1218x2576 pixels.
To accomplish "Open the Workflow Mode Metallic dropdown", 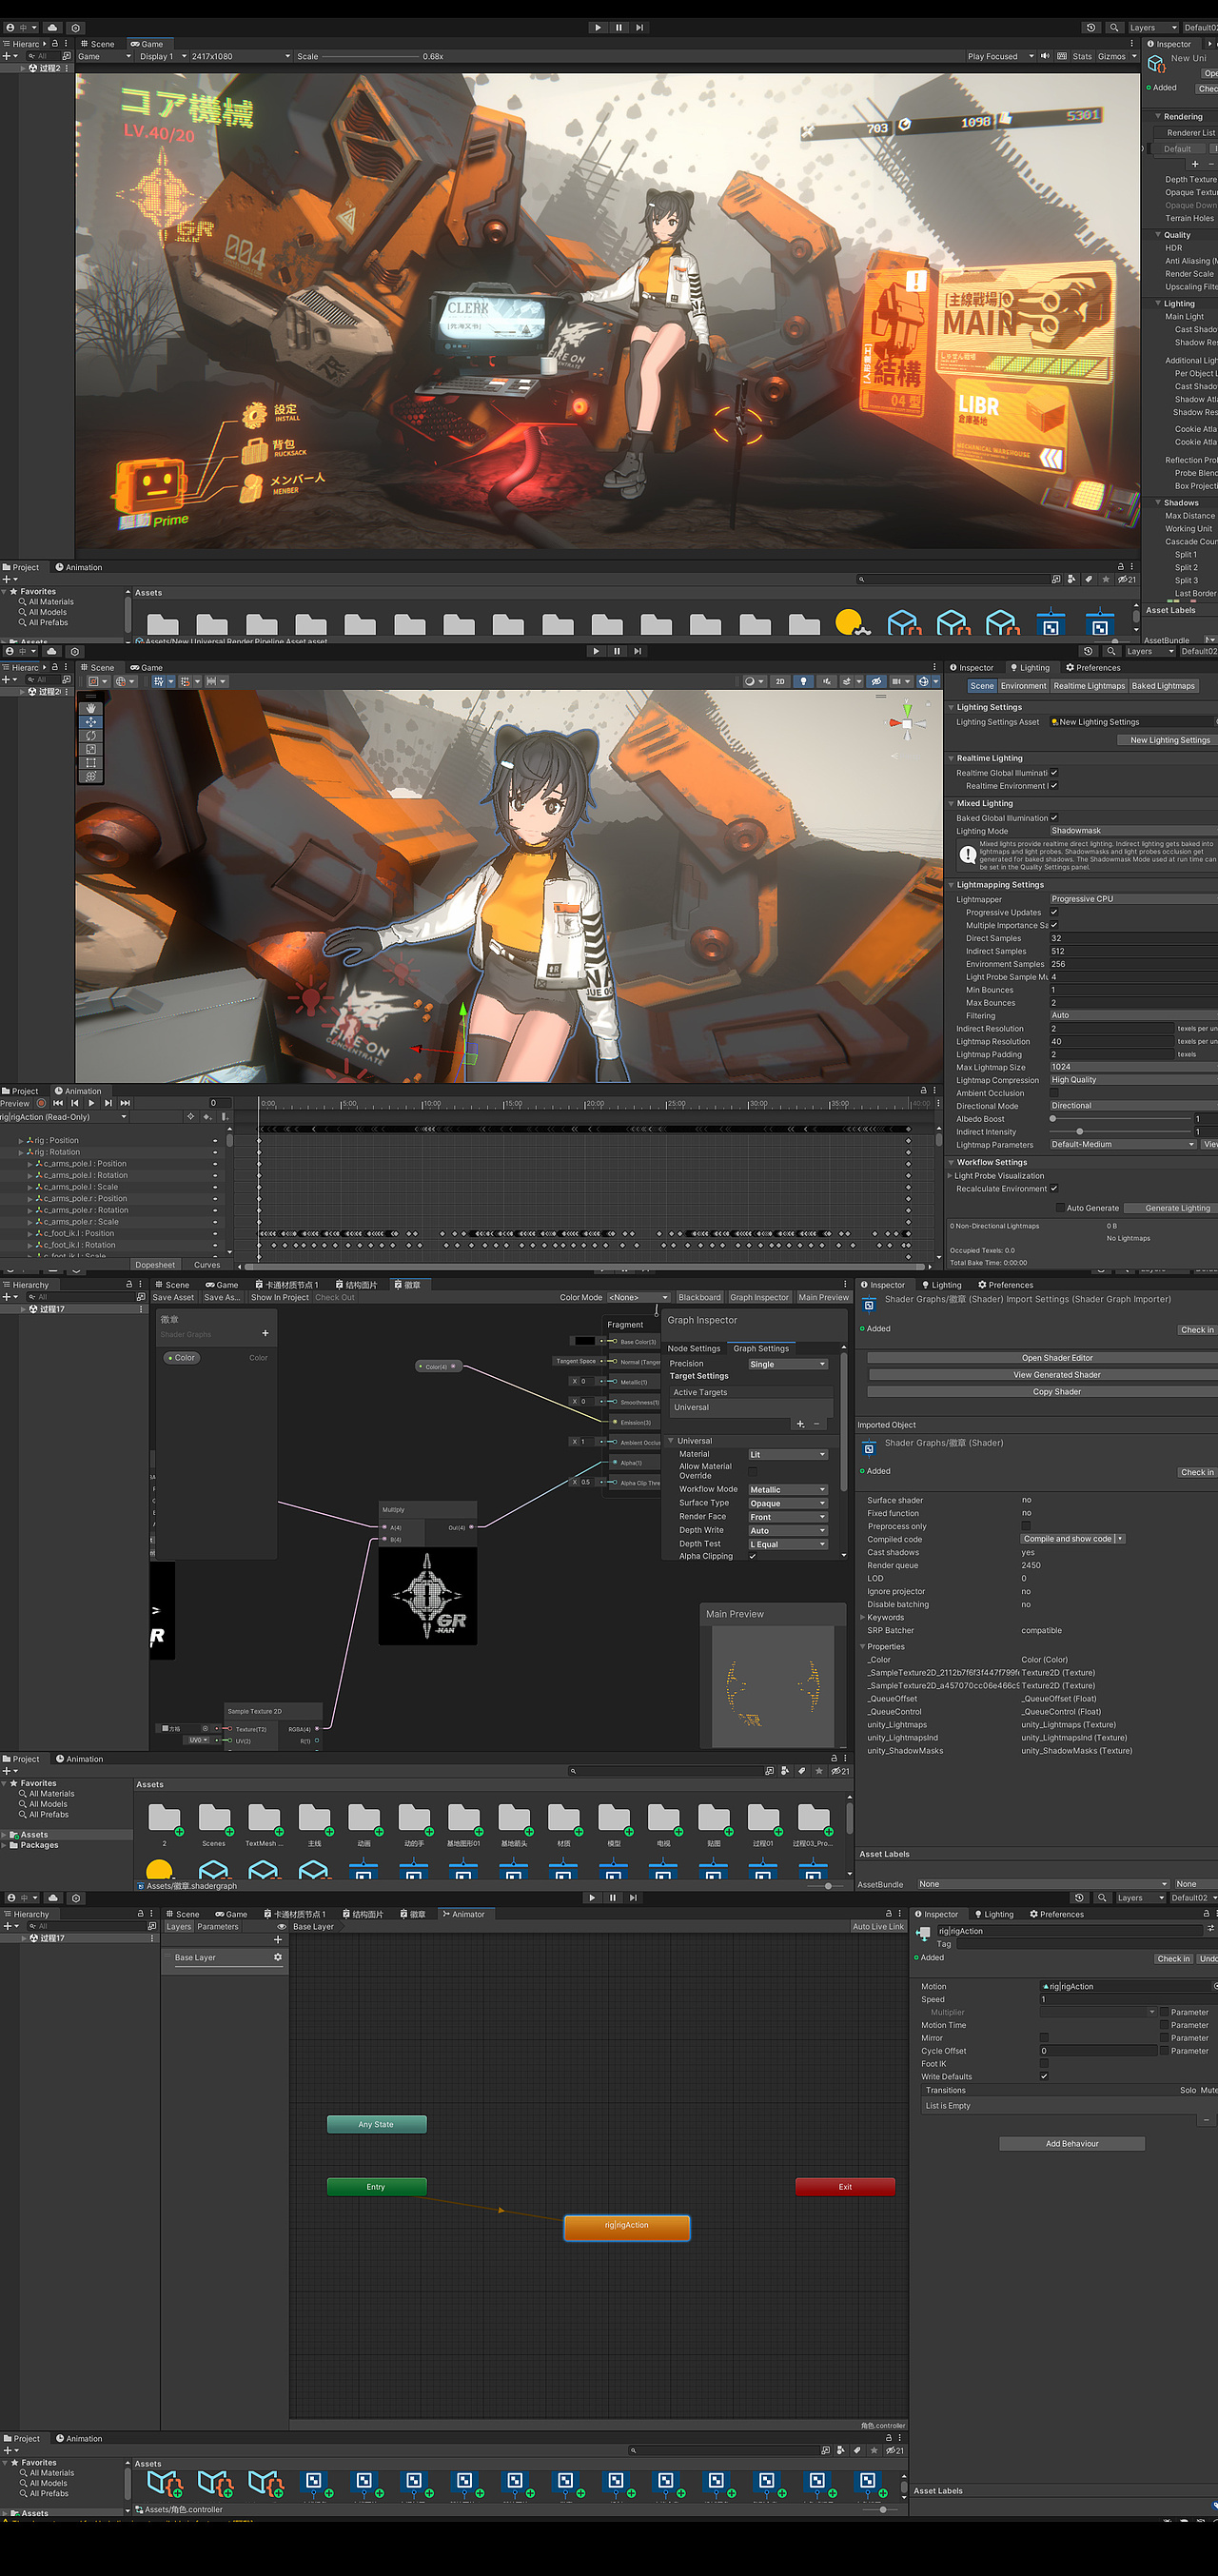I will coord(788,1489).
